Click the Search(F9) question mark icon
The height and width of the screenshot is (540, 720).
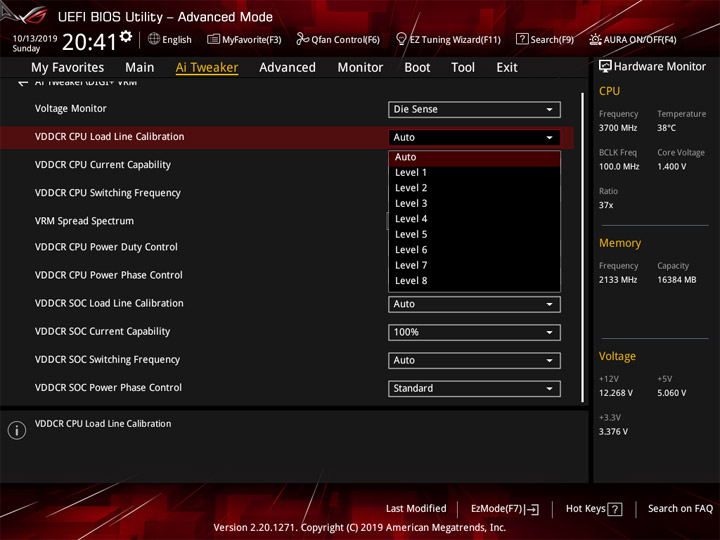522,39
